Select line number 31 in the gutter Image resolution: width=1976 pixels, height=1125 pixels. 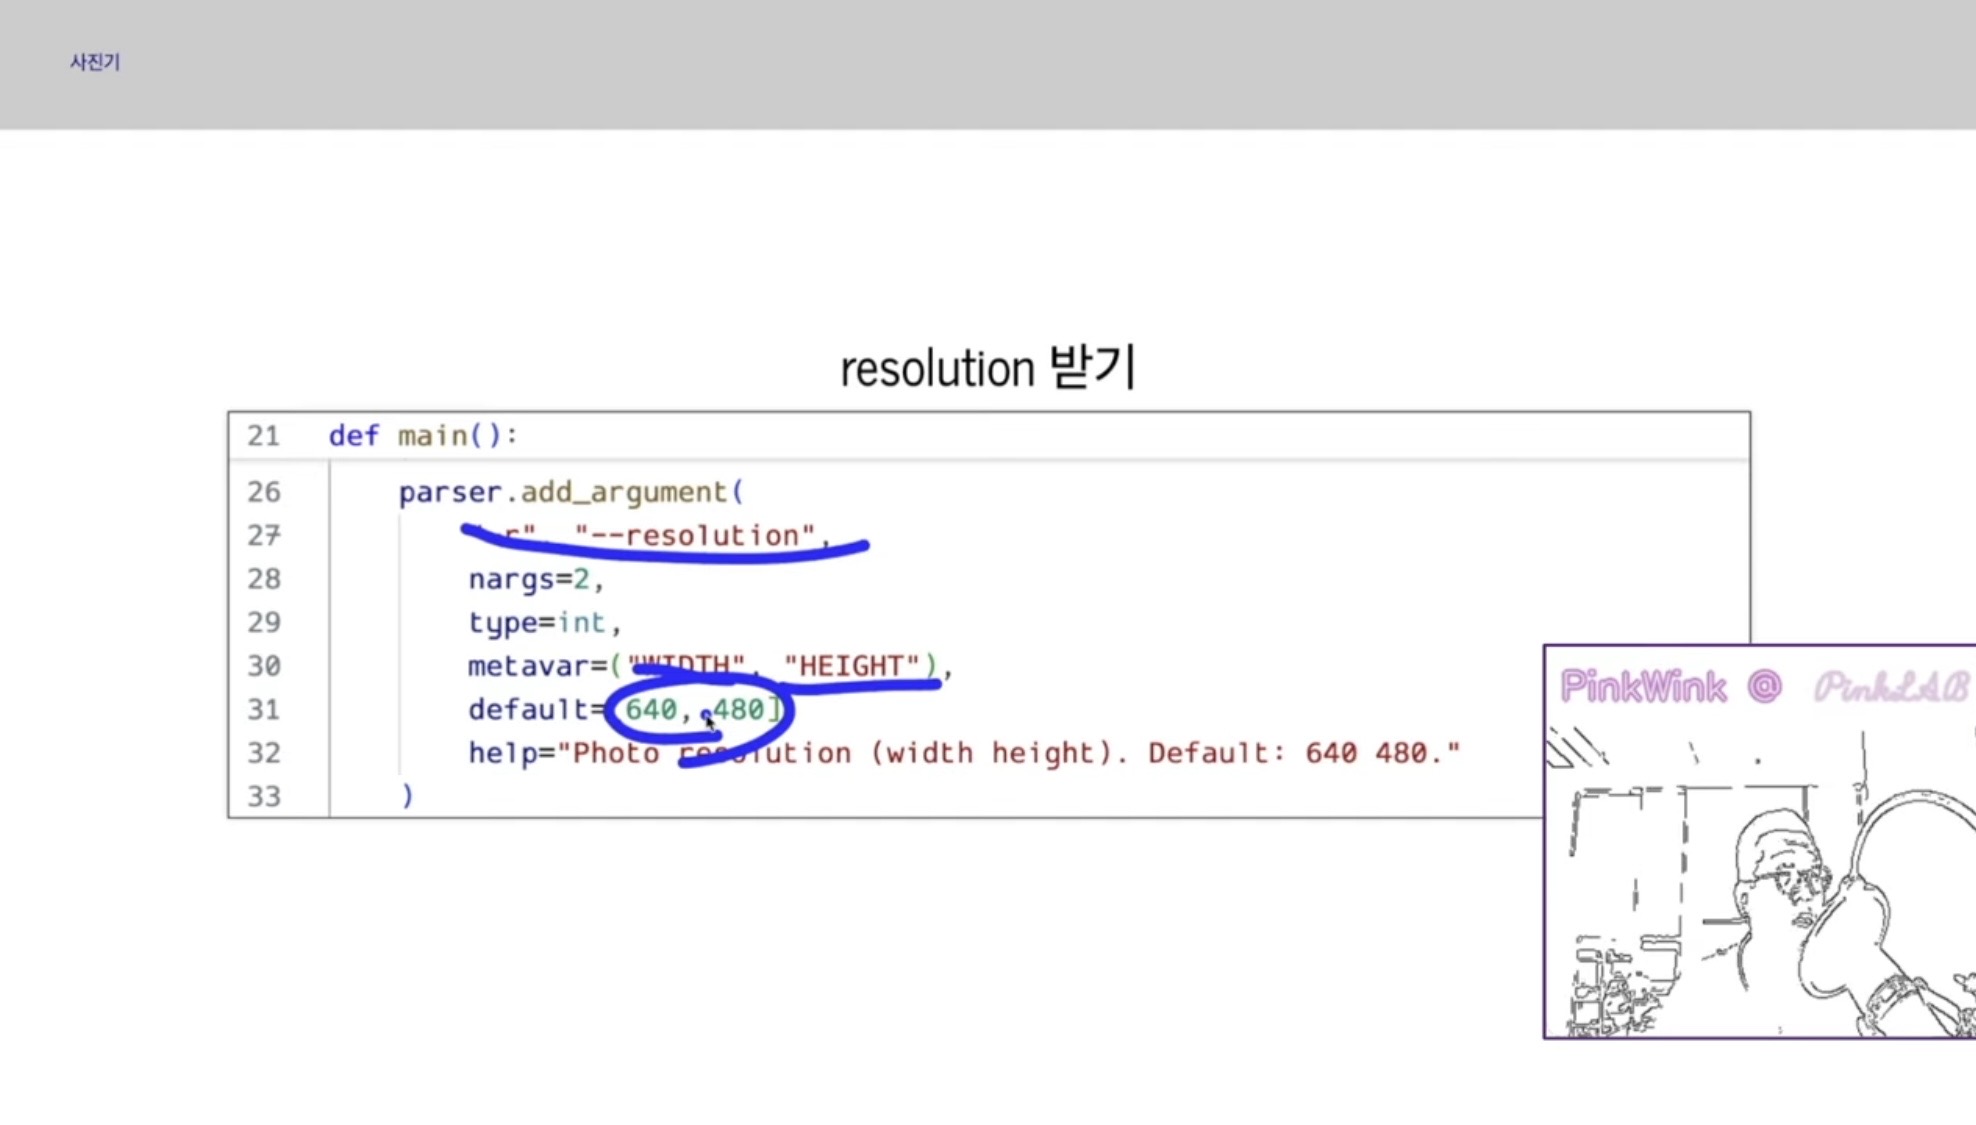pyautogui.click(x=264, y=710)
